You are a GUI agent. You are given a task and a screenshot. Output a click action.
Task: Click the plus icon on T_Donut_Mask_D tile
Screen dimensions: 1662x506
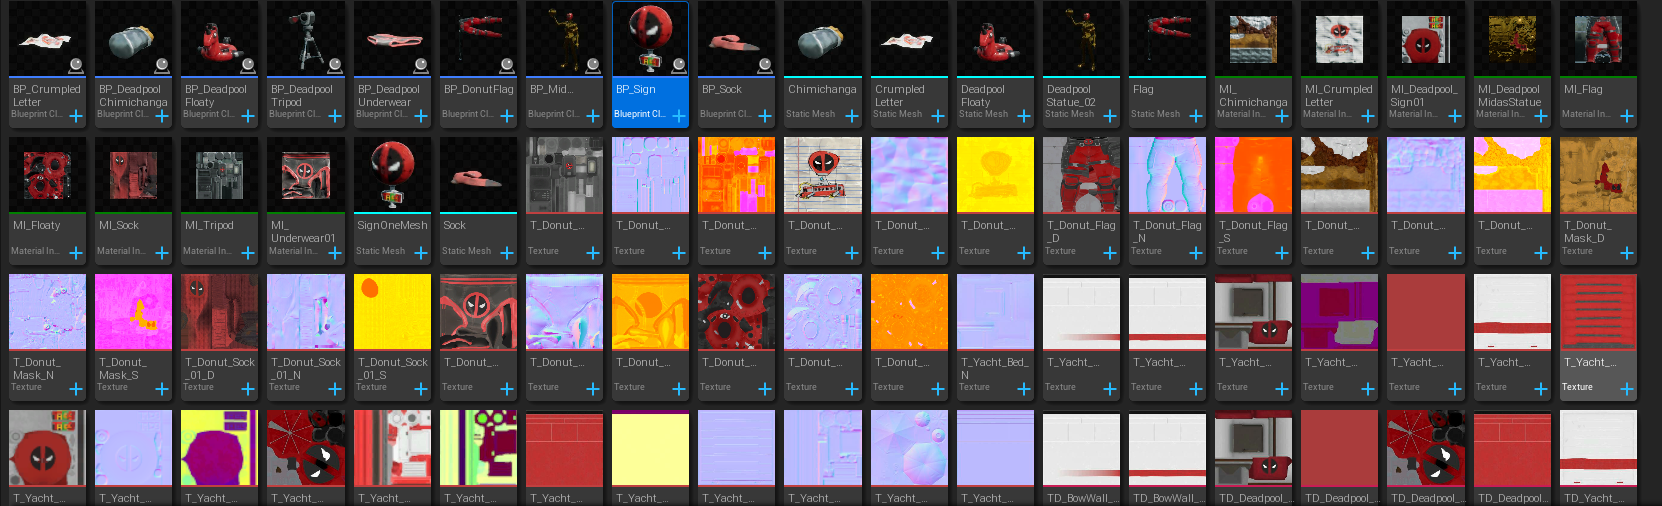pyautogui.click(x=1627, y=254)
